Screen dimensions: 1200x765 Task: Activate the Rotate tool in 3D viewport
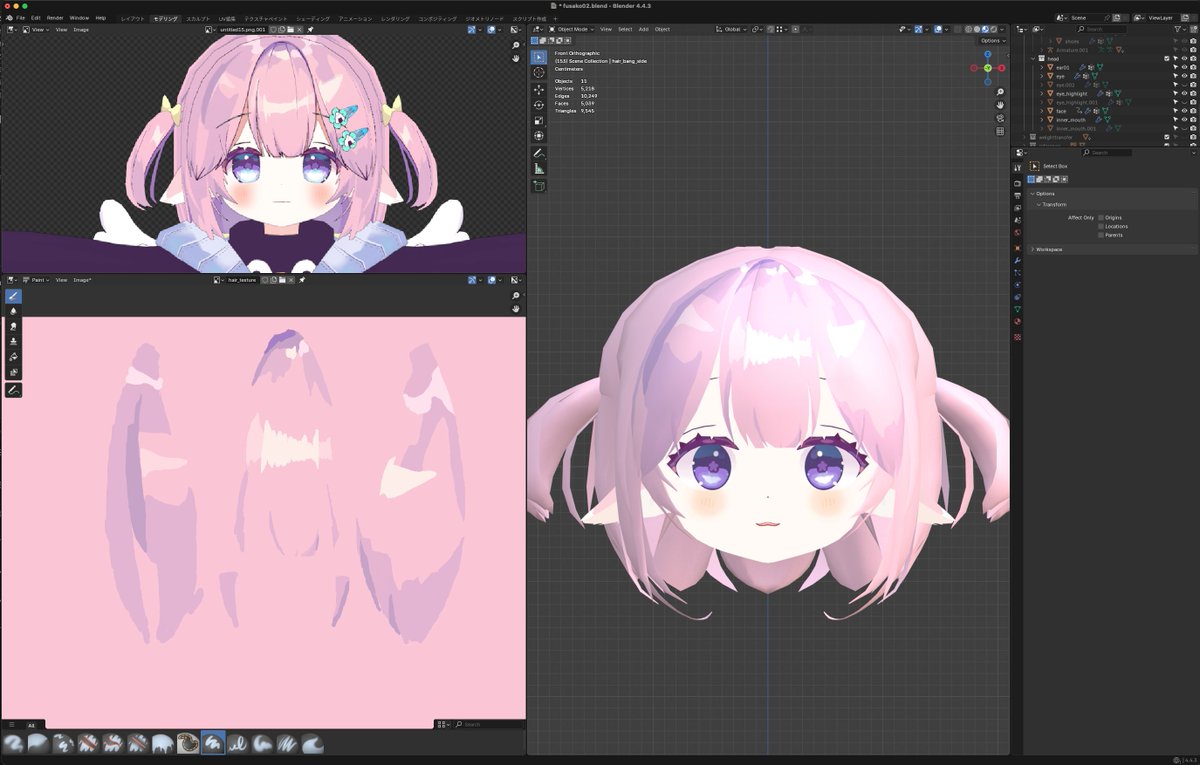pos(539,105)
